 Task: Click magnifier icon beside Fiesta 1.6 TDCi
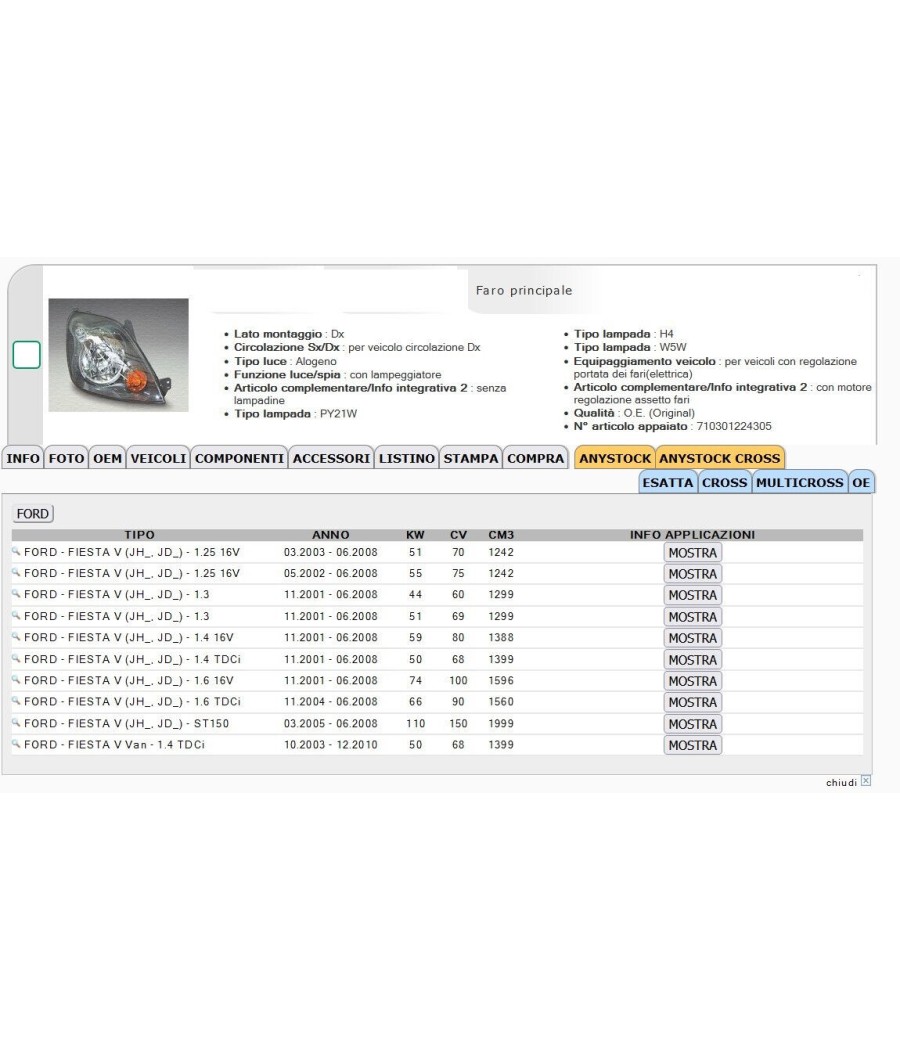16,701
